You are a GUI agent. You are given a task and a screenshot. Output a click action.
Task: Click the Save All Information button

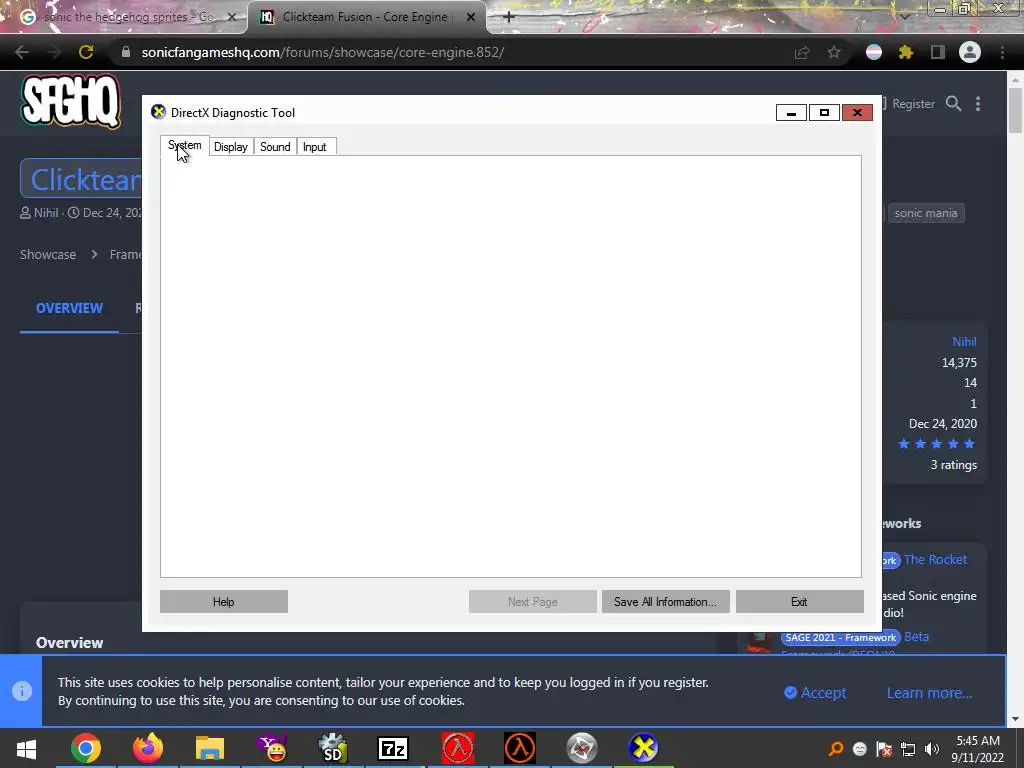[x=665, y=601]
